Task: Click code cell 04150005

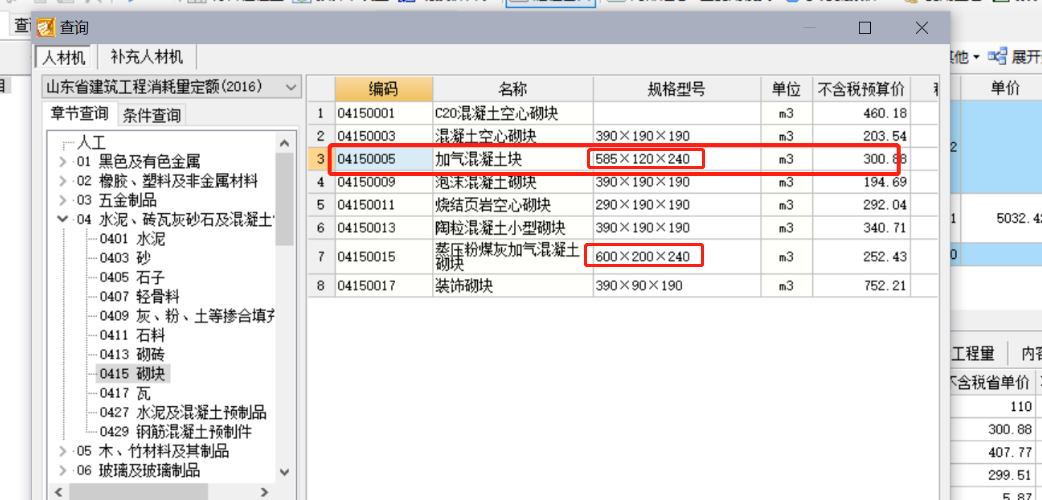Action: (x=383, y=159)
